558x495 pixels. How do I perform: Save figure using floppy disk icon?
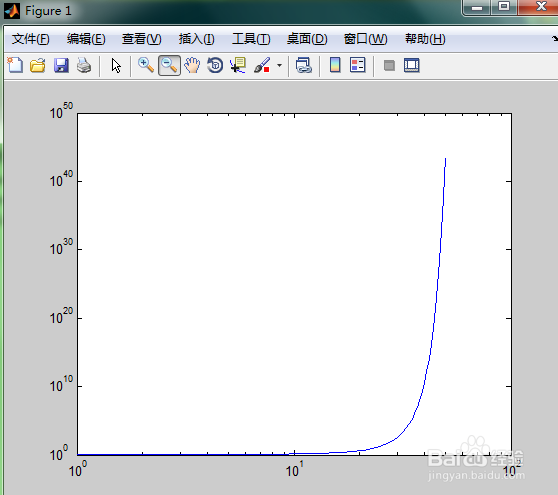pos(61,65)
